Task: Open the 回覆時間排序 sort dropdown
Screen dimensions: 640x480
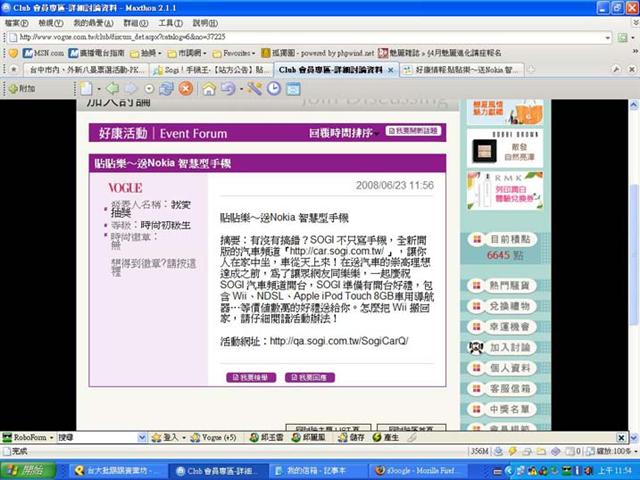Action: click(344, 133)
